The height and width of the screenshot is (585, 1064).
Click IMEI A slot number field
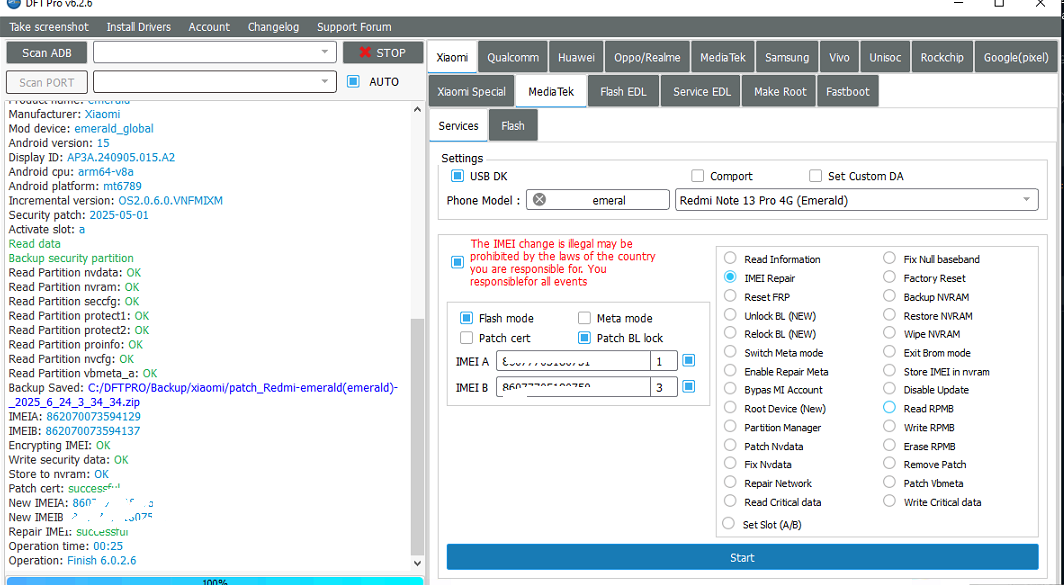pyautogui.click(x=664, y=361)
